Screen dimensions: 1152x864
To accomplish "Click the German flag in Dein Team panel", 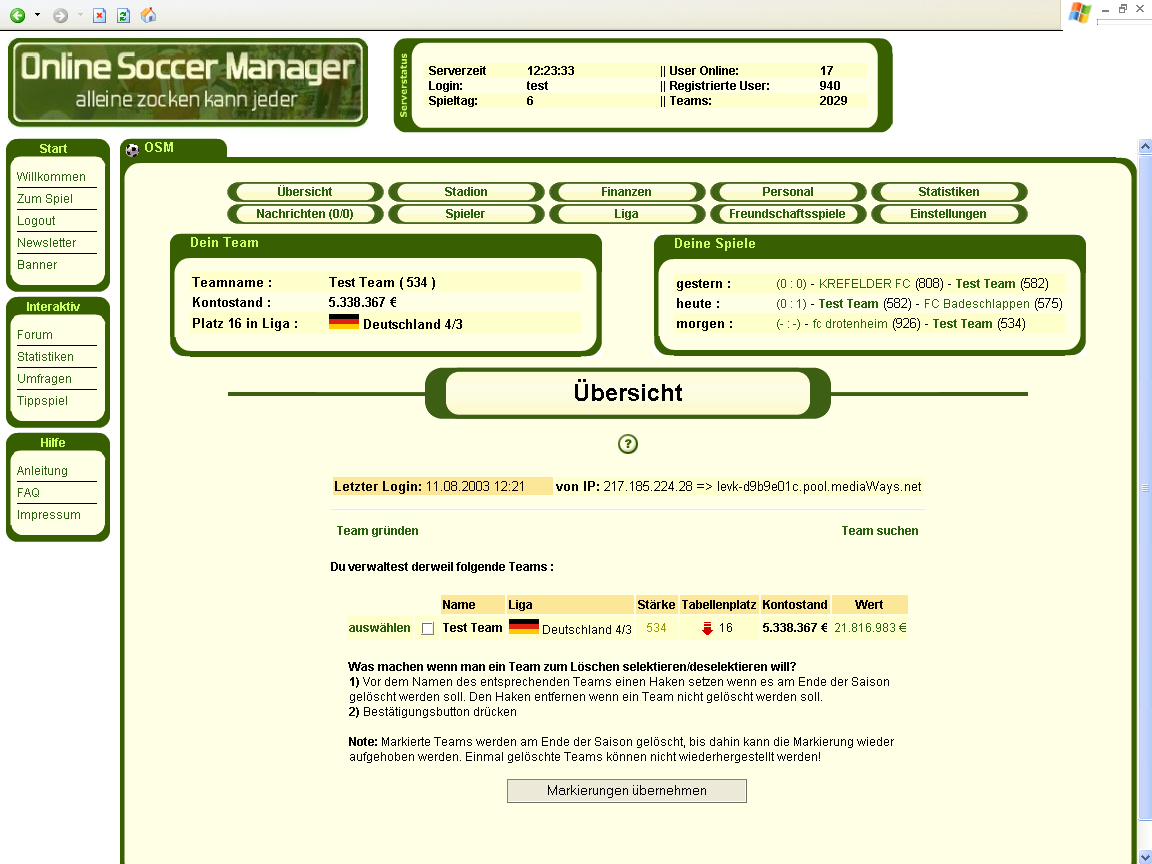I will (343, 322).
